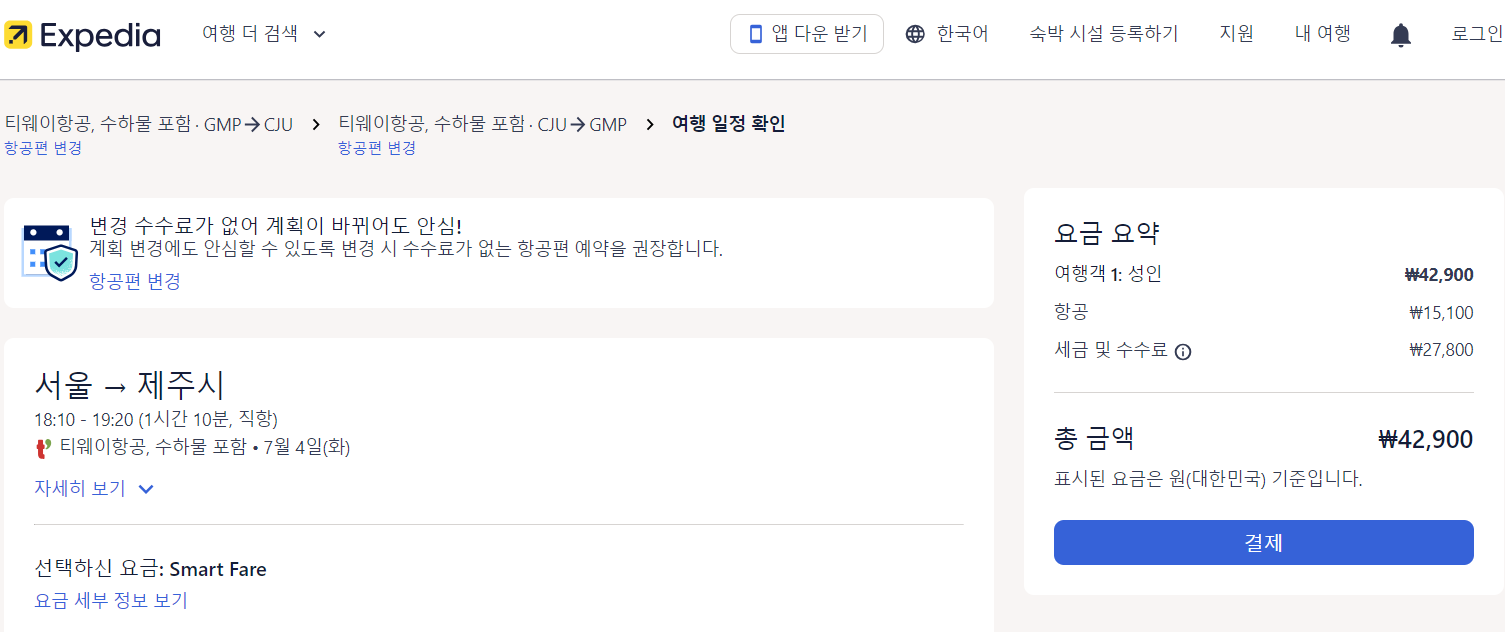Click the T'way airline logo icon
The image size is (1505, 632).
point(42,447)
